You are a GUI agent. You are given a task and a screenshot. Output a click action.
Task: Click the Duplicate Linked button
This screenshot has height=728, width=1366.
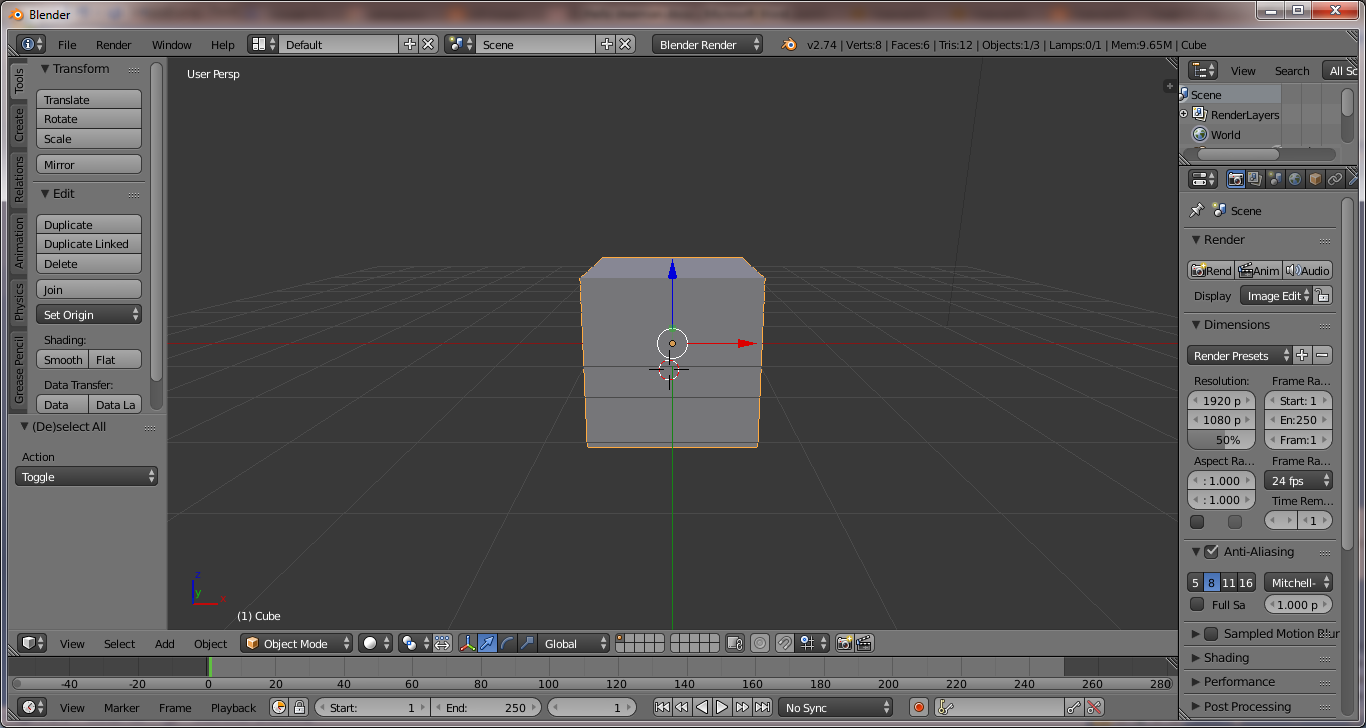pyautogui.click(x=88, y=244)
